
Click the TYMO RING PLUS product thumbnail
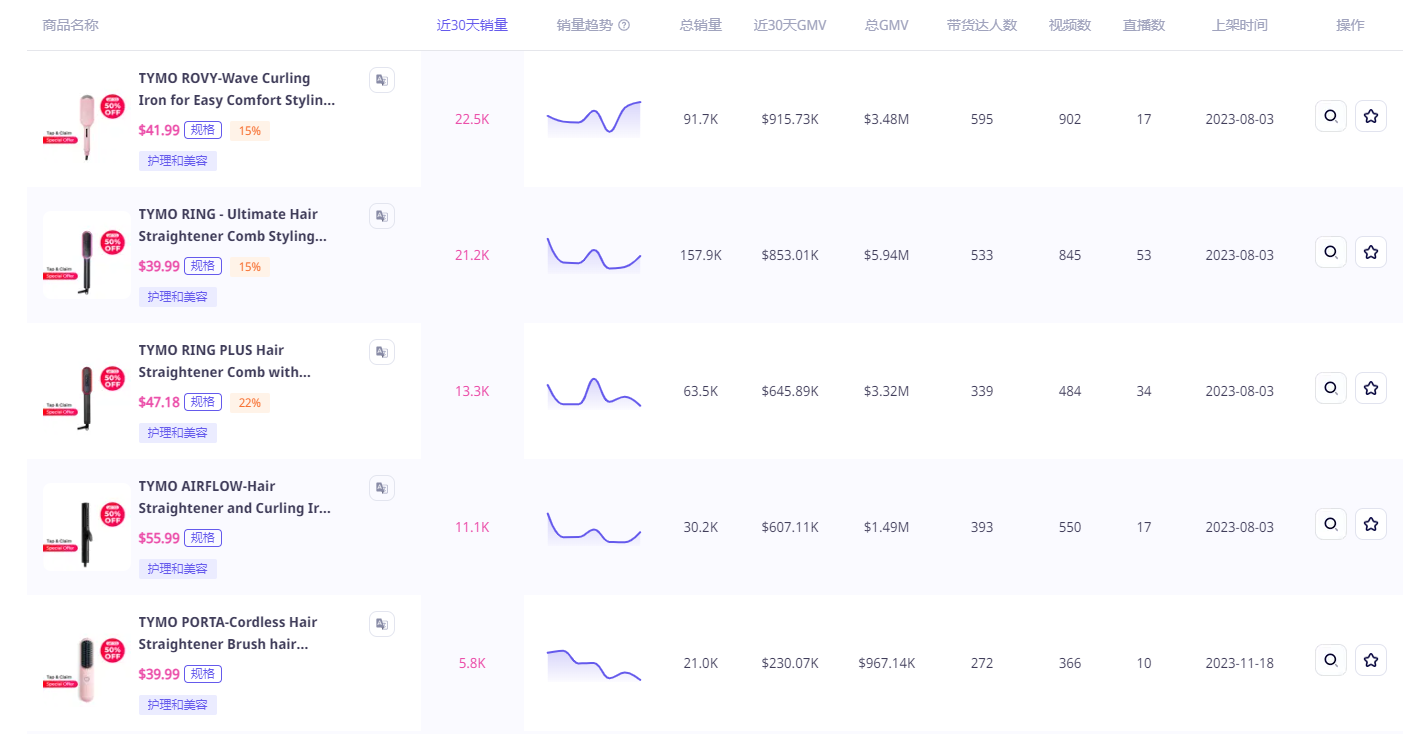pos(85,390)
